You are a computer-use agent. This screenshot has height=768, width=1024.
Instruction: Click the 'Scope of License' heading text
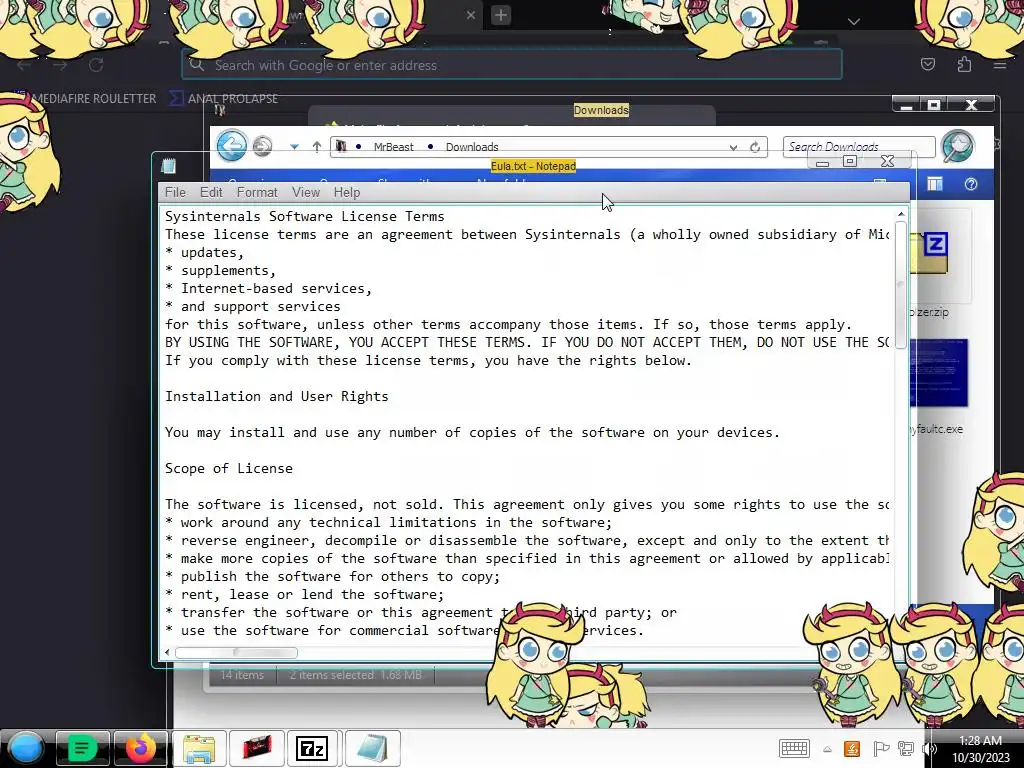coord(229,468)
